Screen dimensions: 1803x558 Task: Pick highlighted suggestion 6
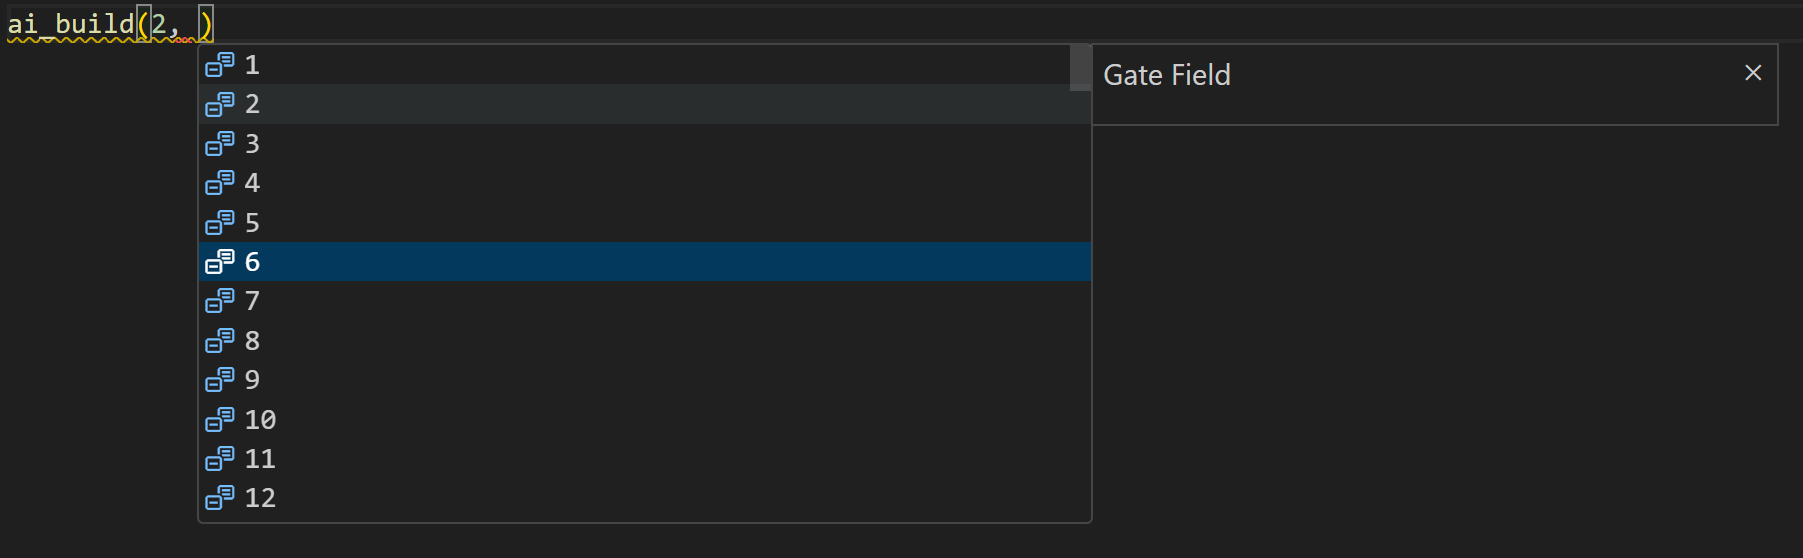[x=645, y=262]
